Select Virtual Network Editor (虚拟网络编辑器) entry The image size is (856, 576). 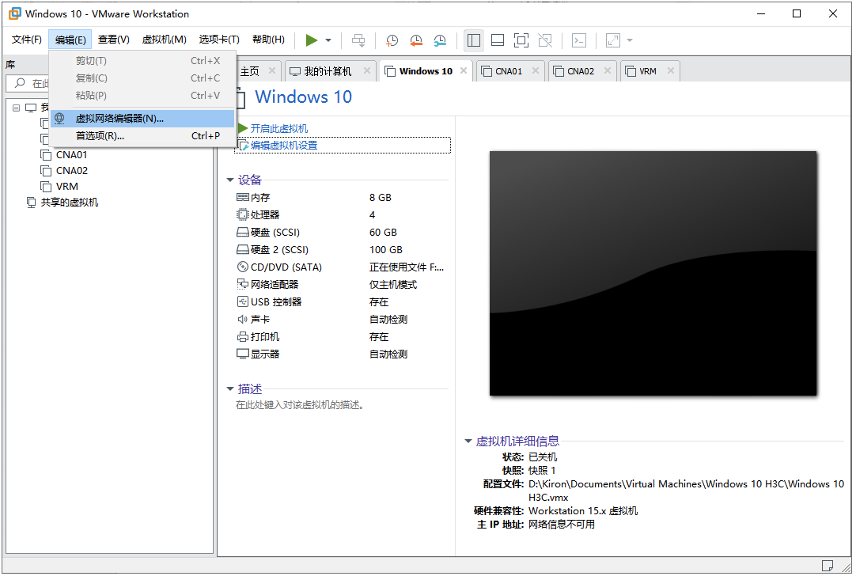[x=142, y=118]
